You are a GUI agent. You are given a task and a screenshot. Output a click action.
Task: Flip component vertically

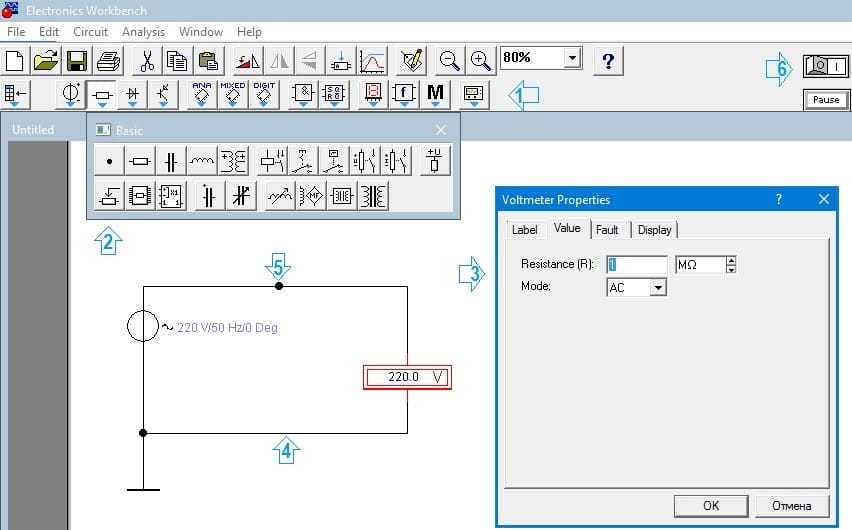(309, 61)
